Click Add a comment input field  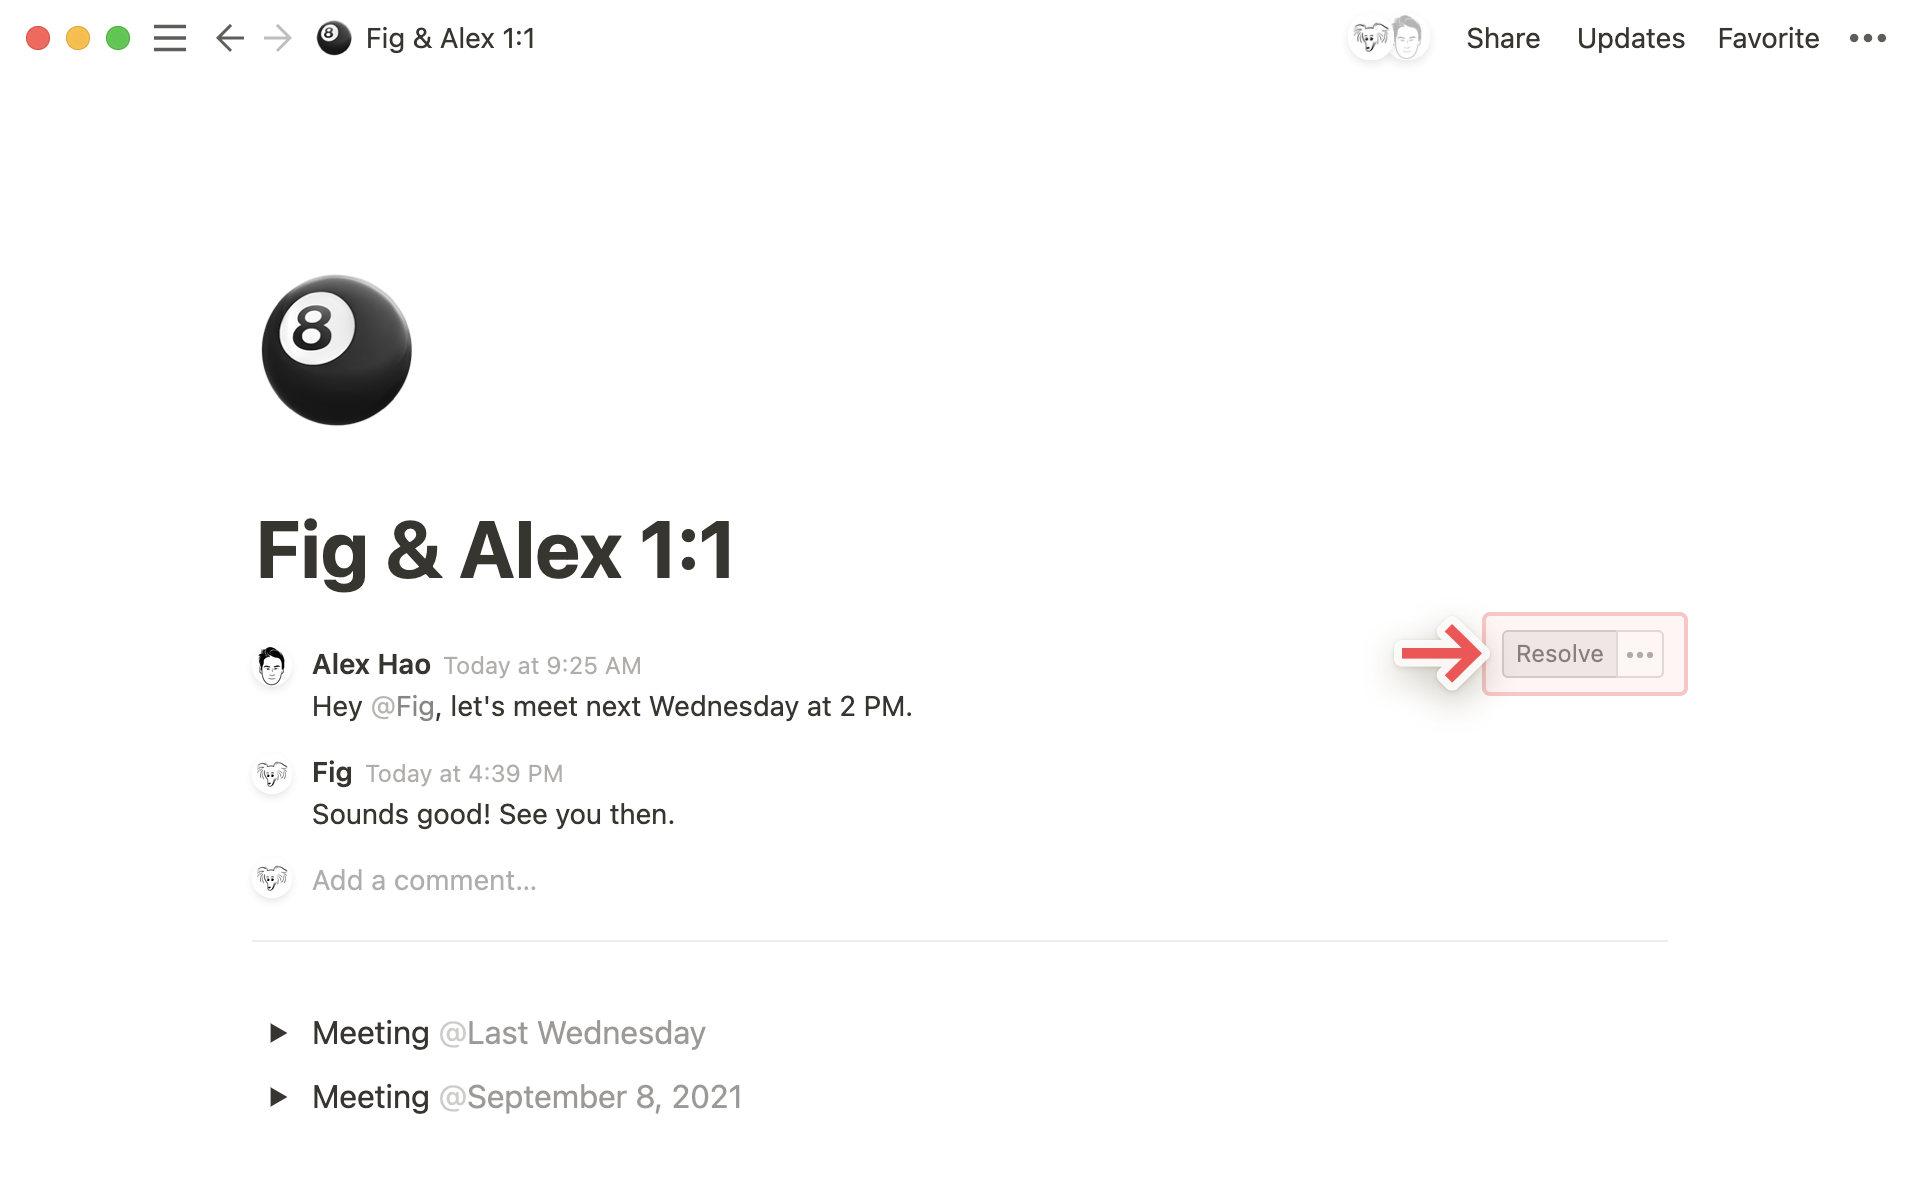point(422,879)
